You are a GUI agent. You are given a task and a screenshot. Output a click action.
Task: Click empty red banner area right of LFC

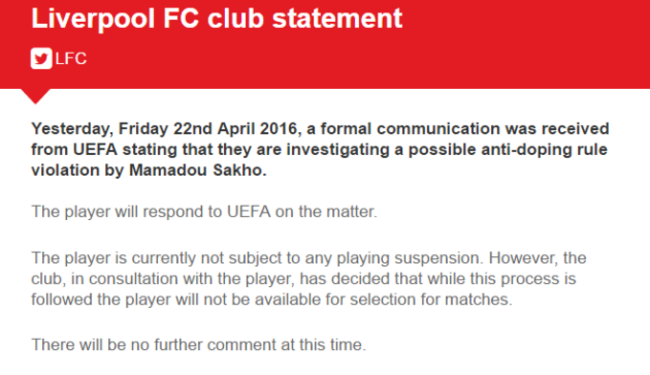tap(365, 60)
